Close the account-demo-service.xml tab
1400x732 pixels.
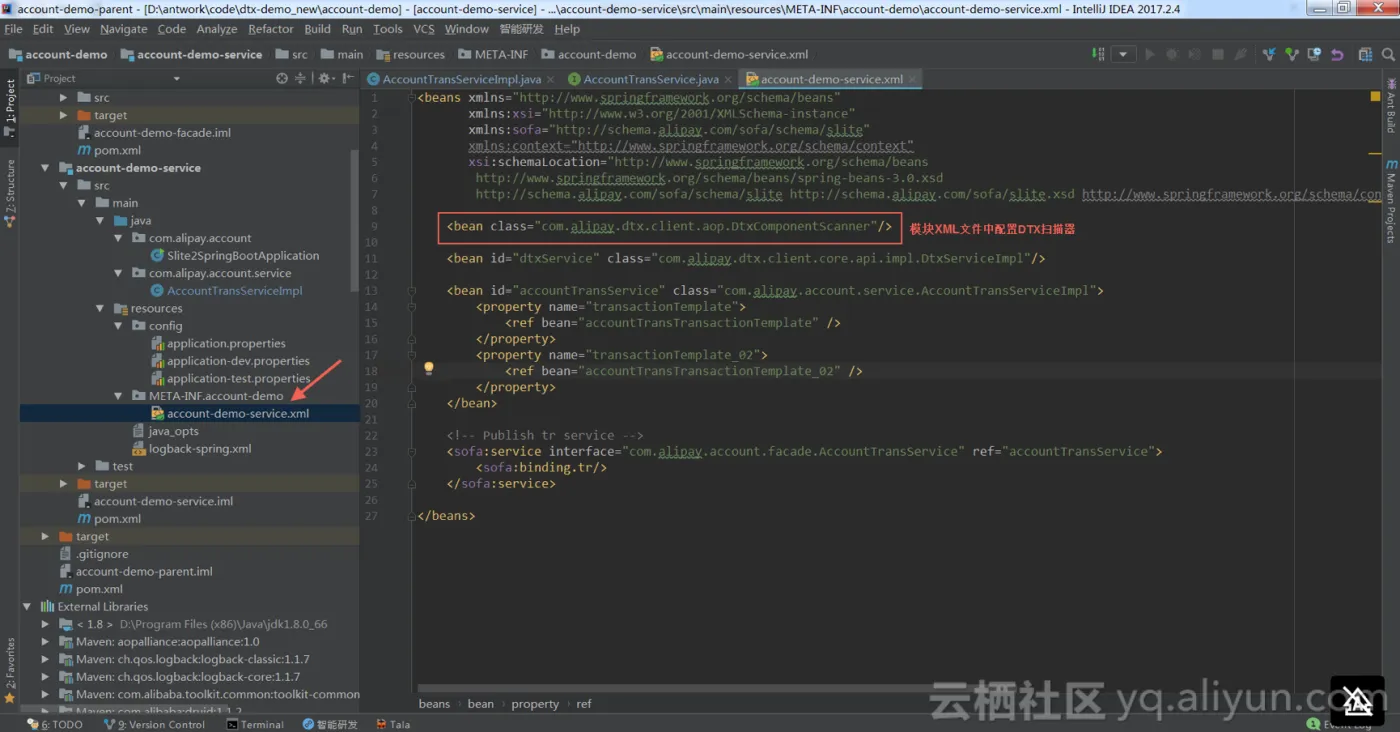913,79
